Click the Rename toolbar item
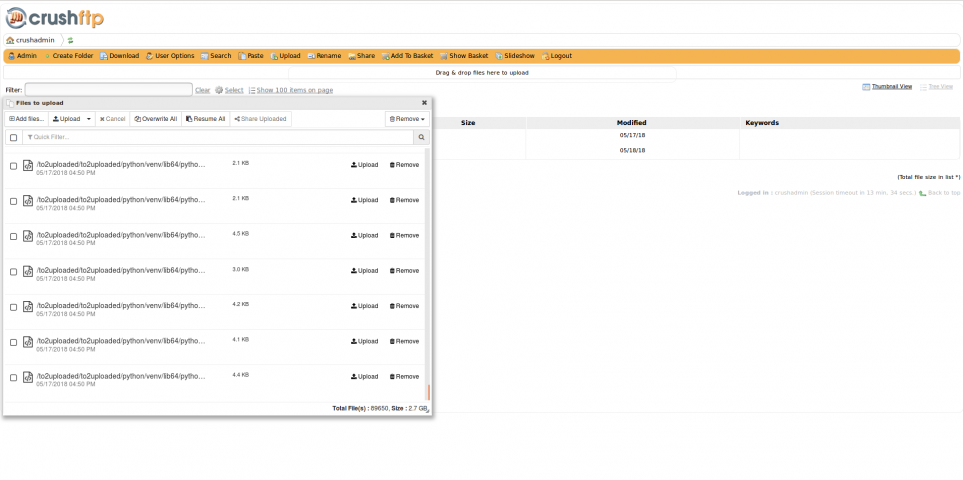 (x=324, y=56)
